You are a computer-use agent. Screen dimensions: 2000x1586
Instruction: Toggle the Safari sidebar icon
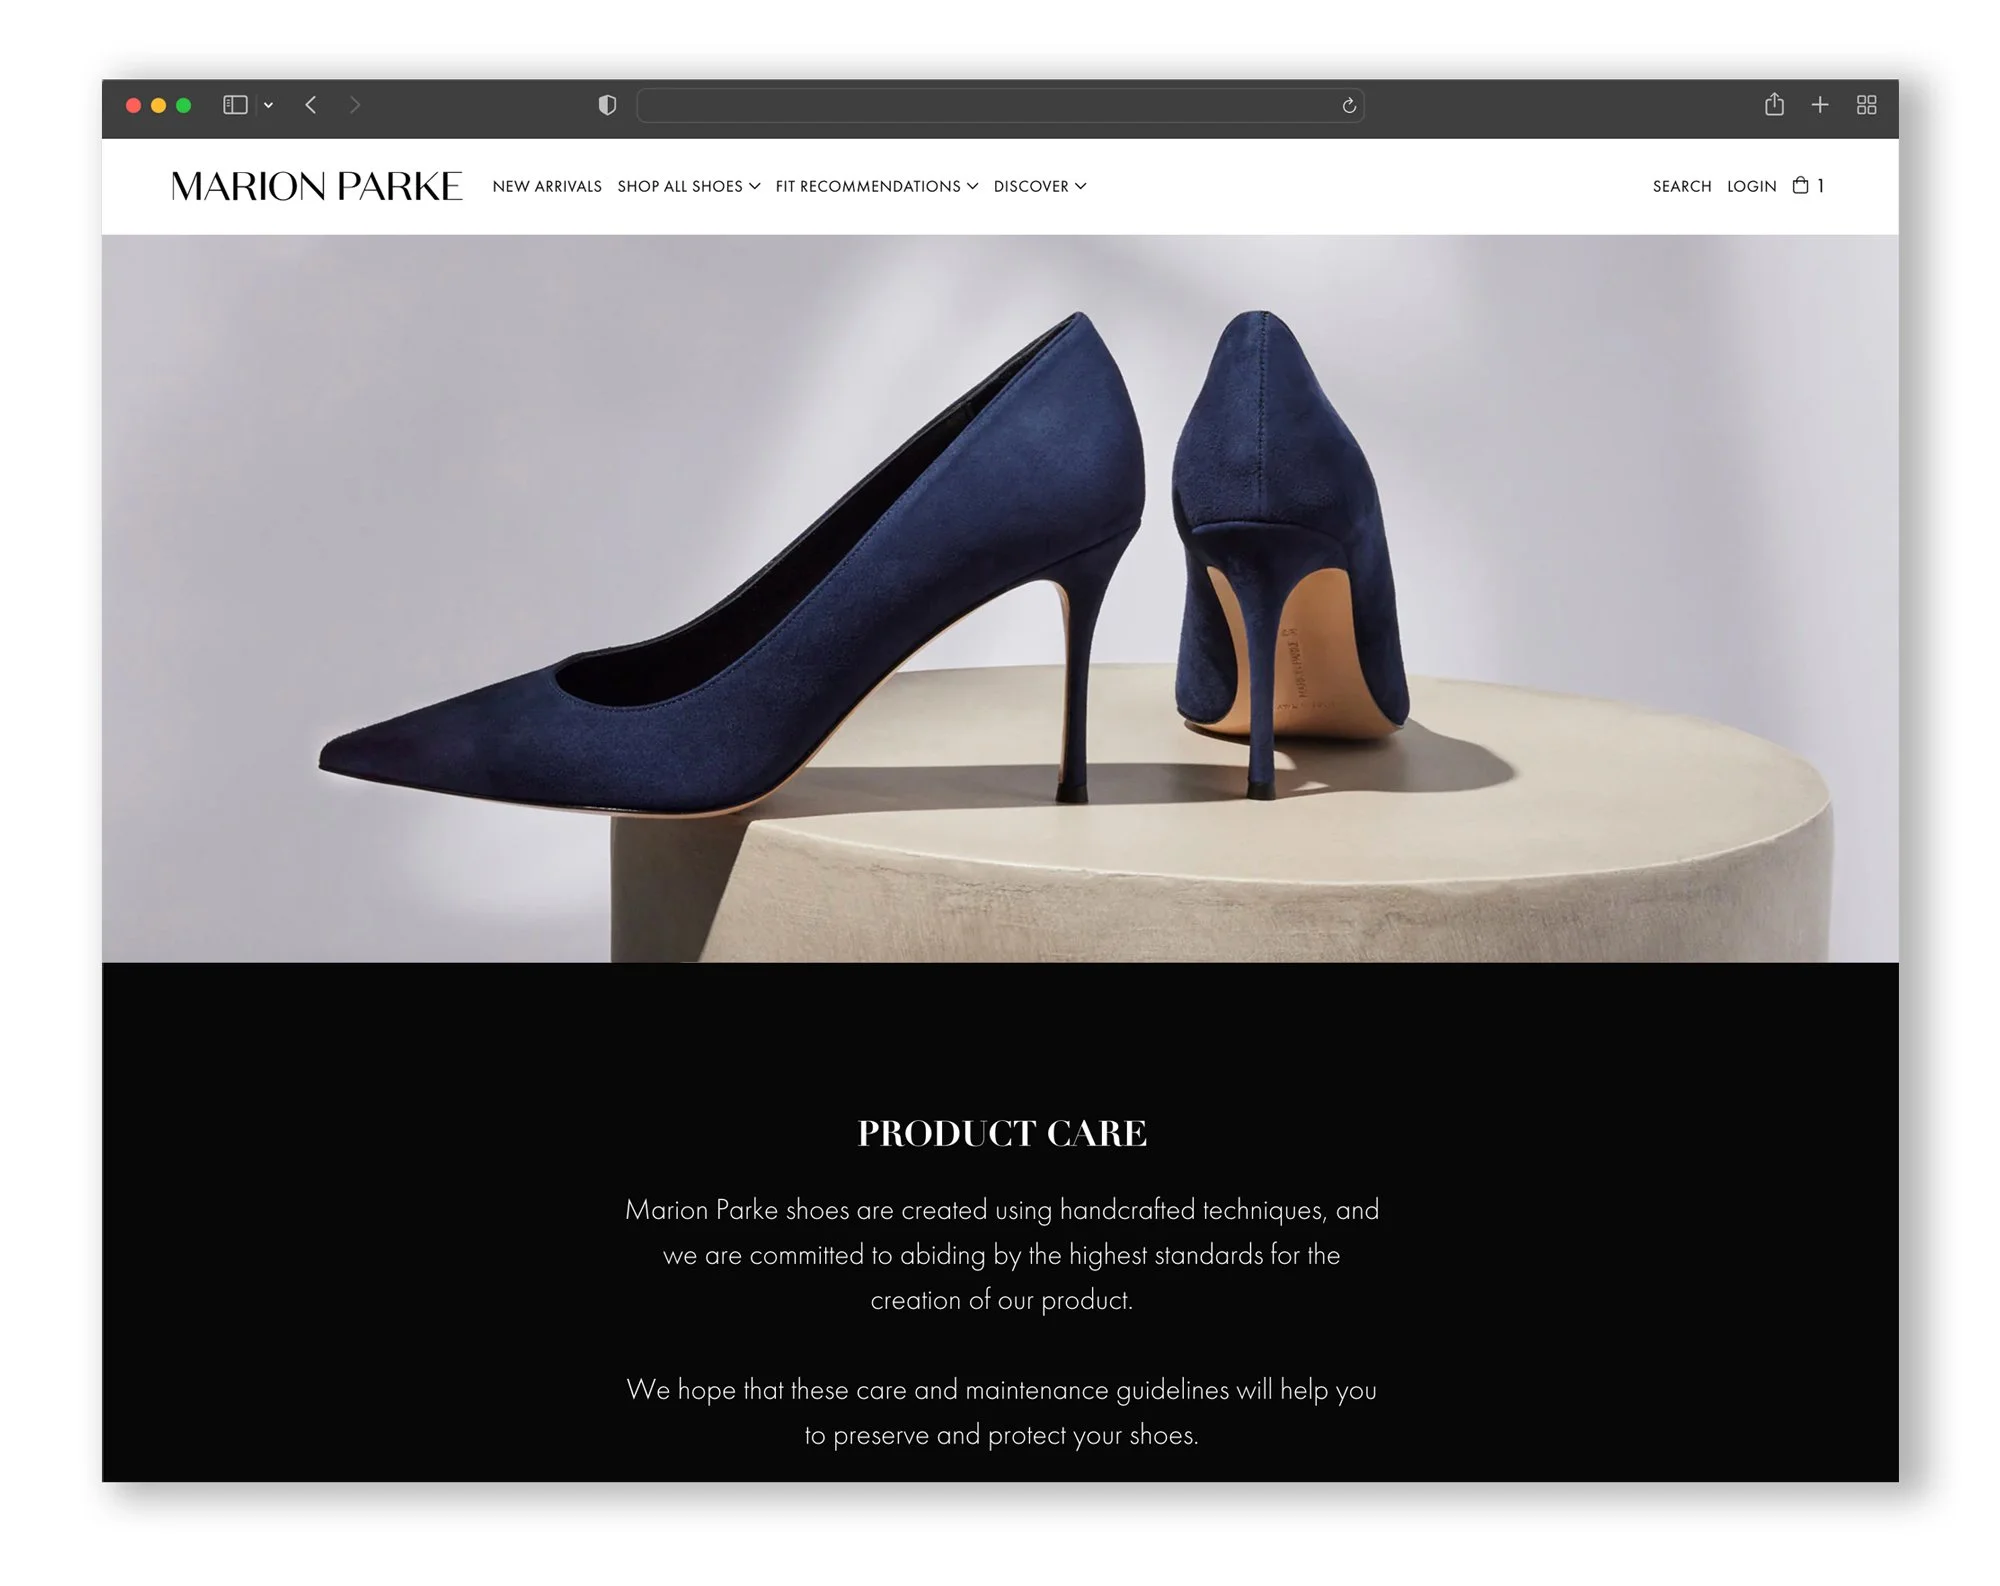[x=235, y=105]
